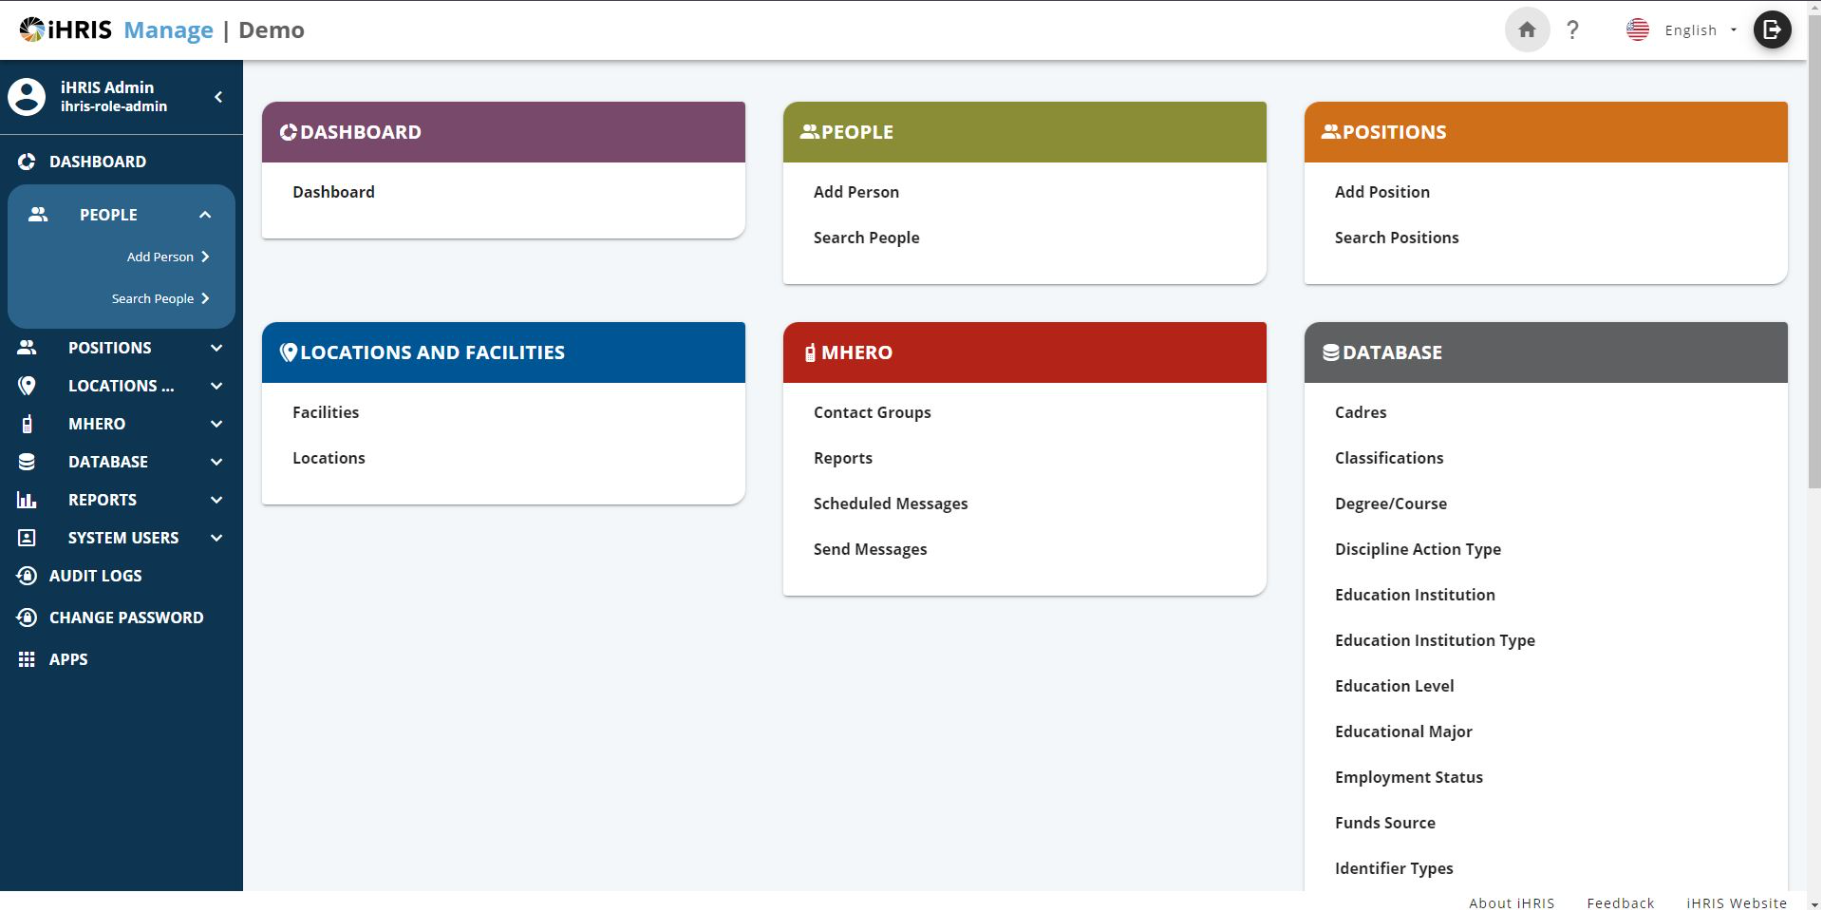Click the home icon in the top bar
The width and height of the screenshot is (1821, 910).
[x=1527, y=29]
